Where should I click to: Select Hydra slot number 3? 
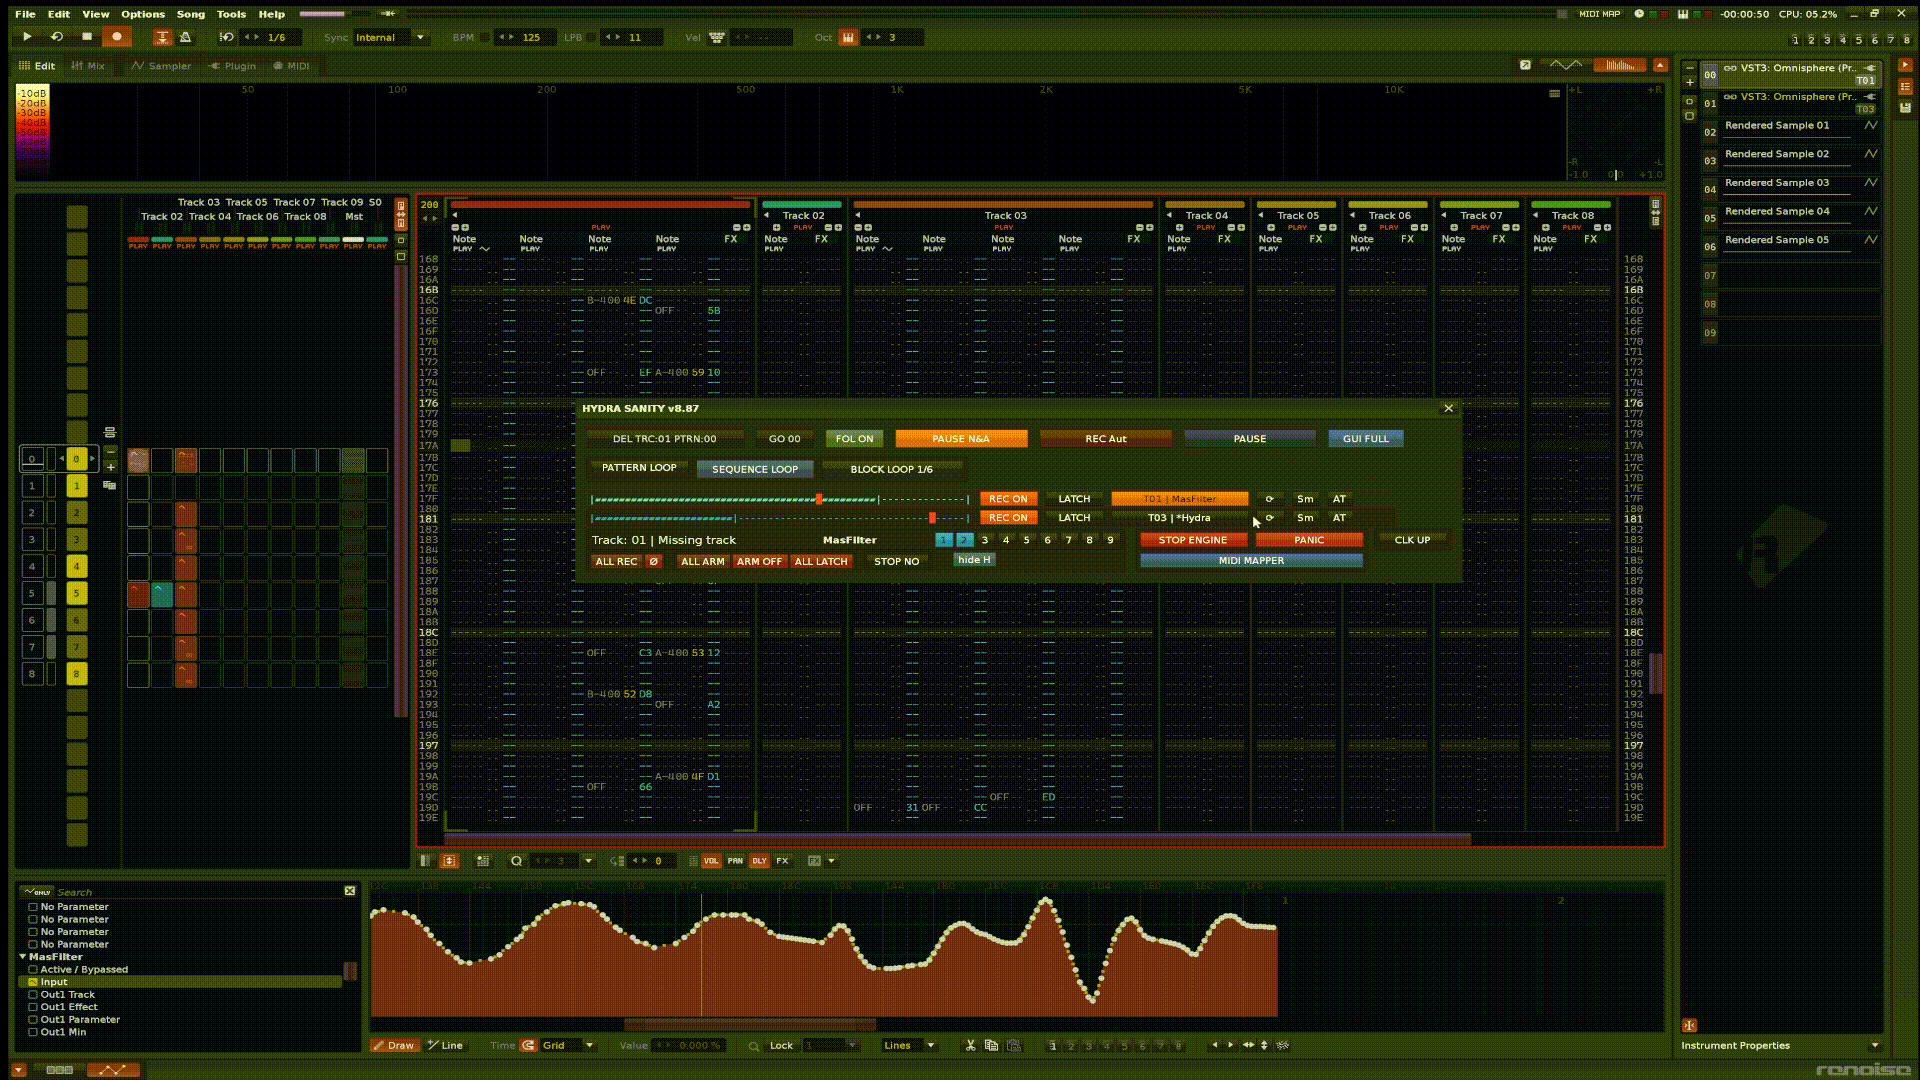[985, 540]
